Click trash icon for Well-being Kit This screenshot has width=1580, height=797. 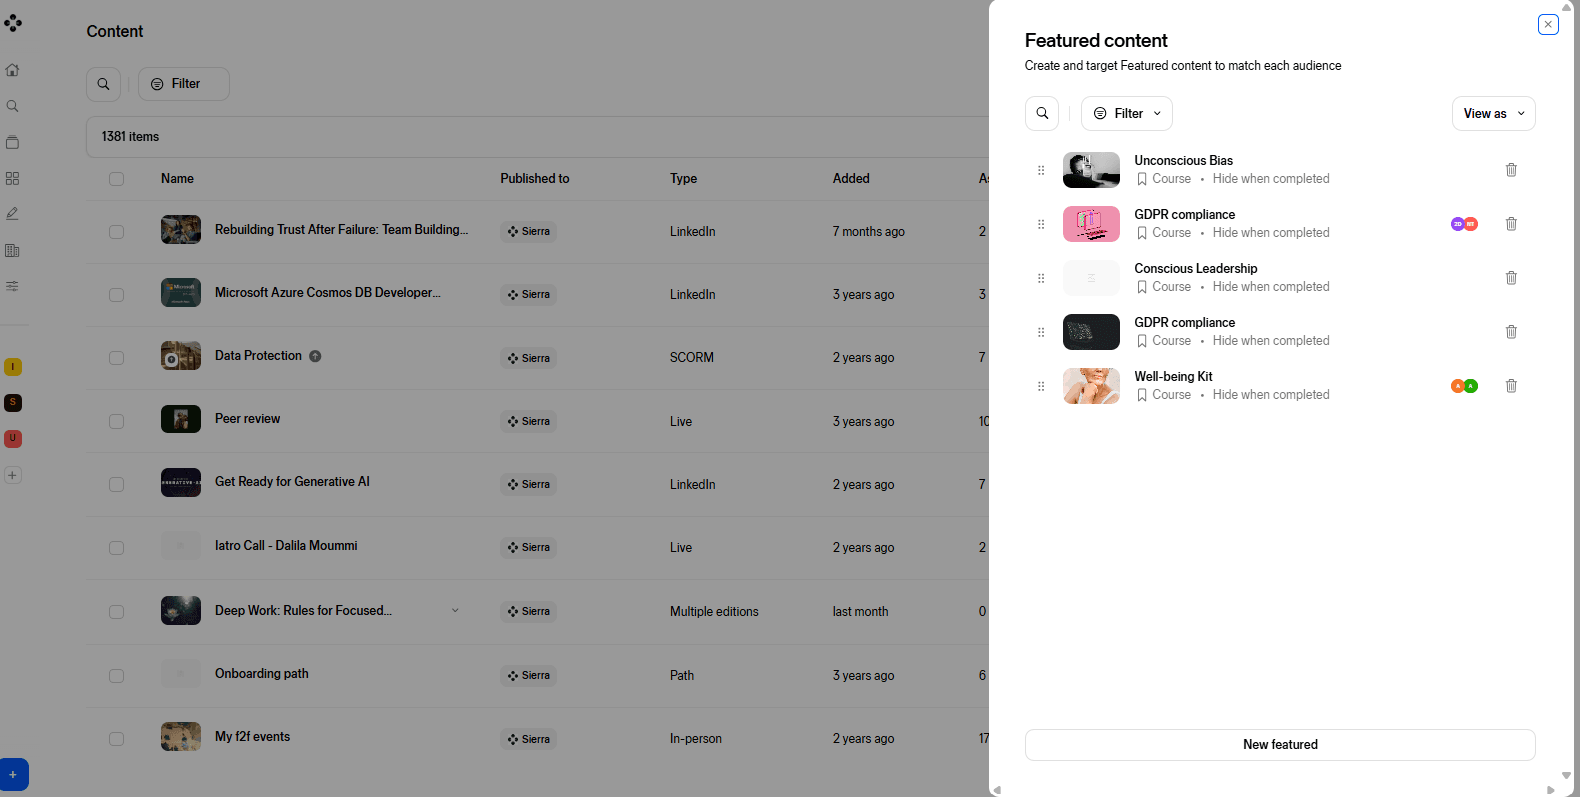point(1511,386)
